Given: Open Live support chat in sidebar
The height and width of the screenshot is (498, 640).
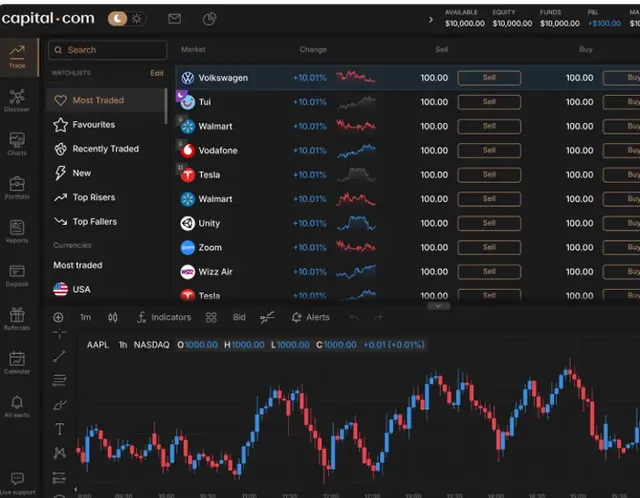Looking at the screenshot, I should pos(17,484).
